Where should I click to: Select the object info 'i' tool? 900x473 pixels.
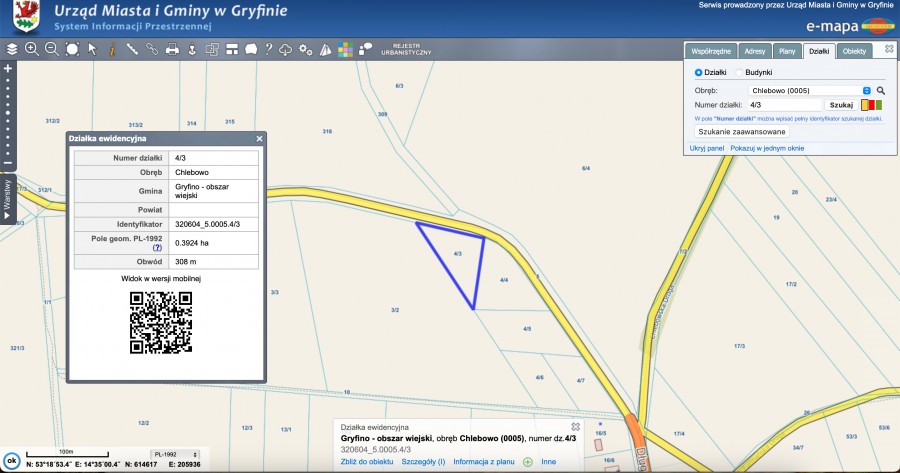113,48
